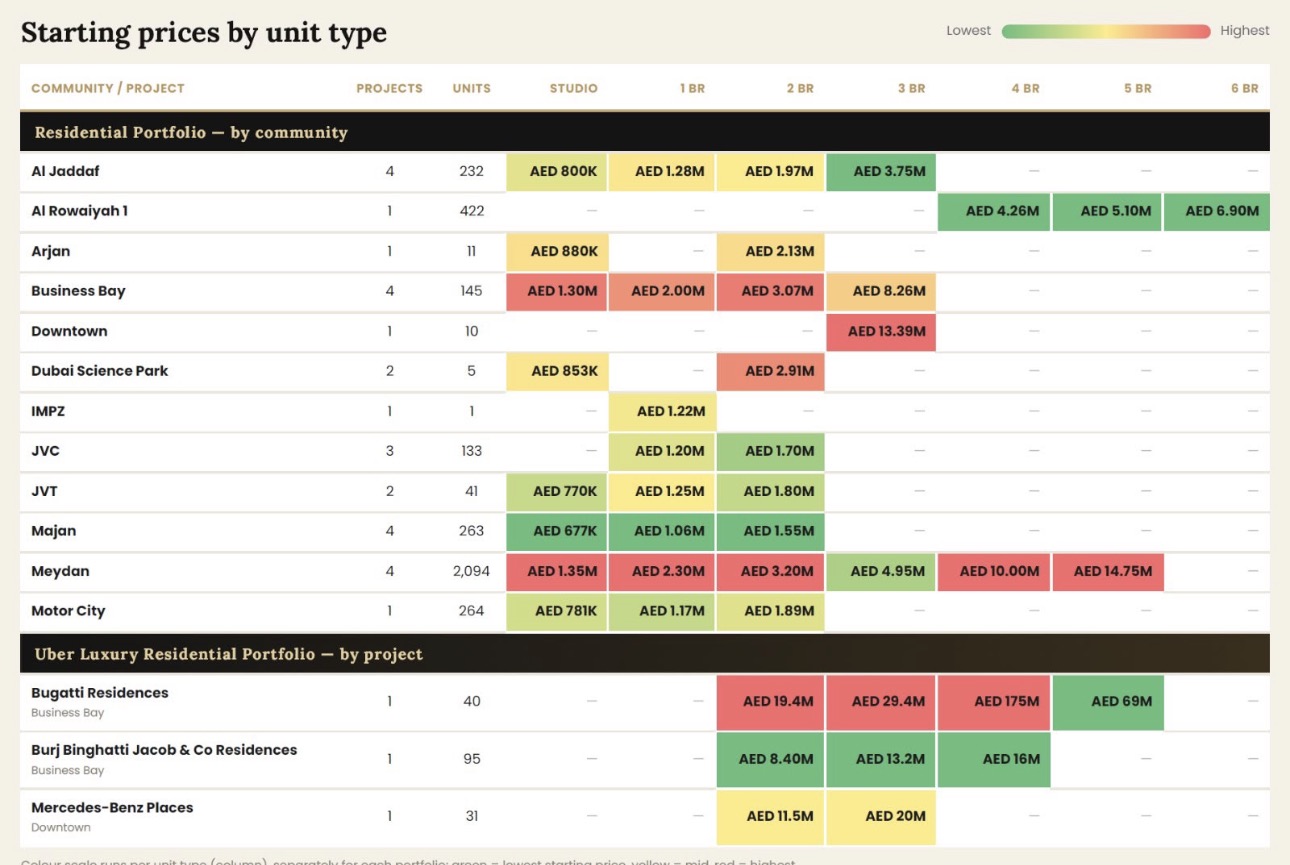Select the AED 11.5M two-bedroom price
This screenshot has height=865, width=1290.
[x=771, y=816]
